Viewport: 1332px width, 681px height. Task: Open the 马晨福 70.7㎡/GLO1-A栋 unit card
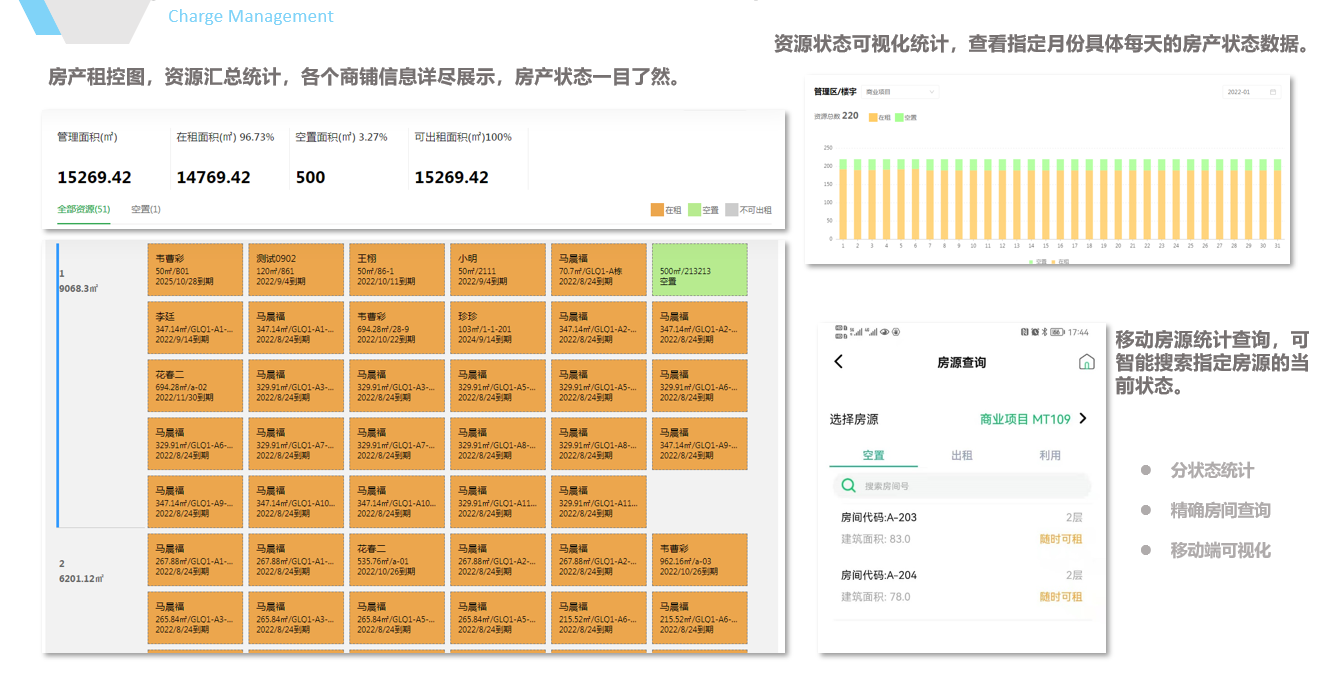coord(599,270)
